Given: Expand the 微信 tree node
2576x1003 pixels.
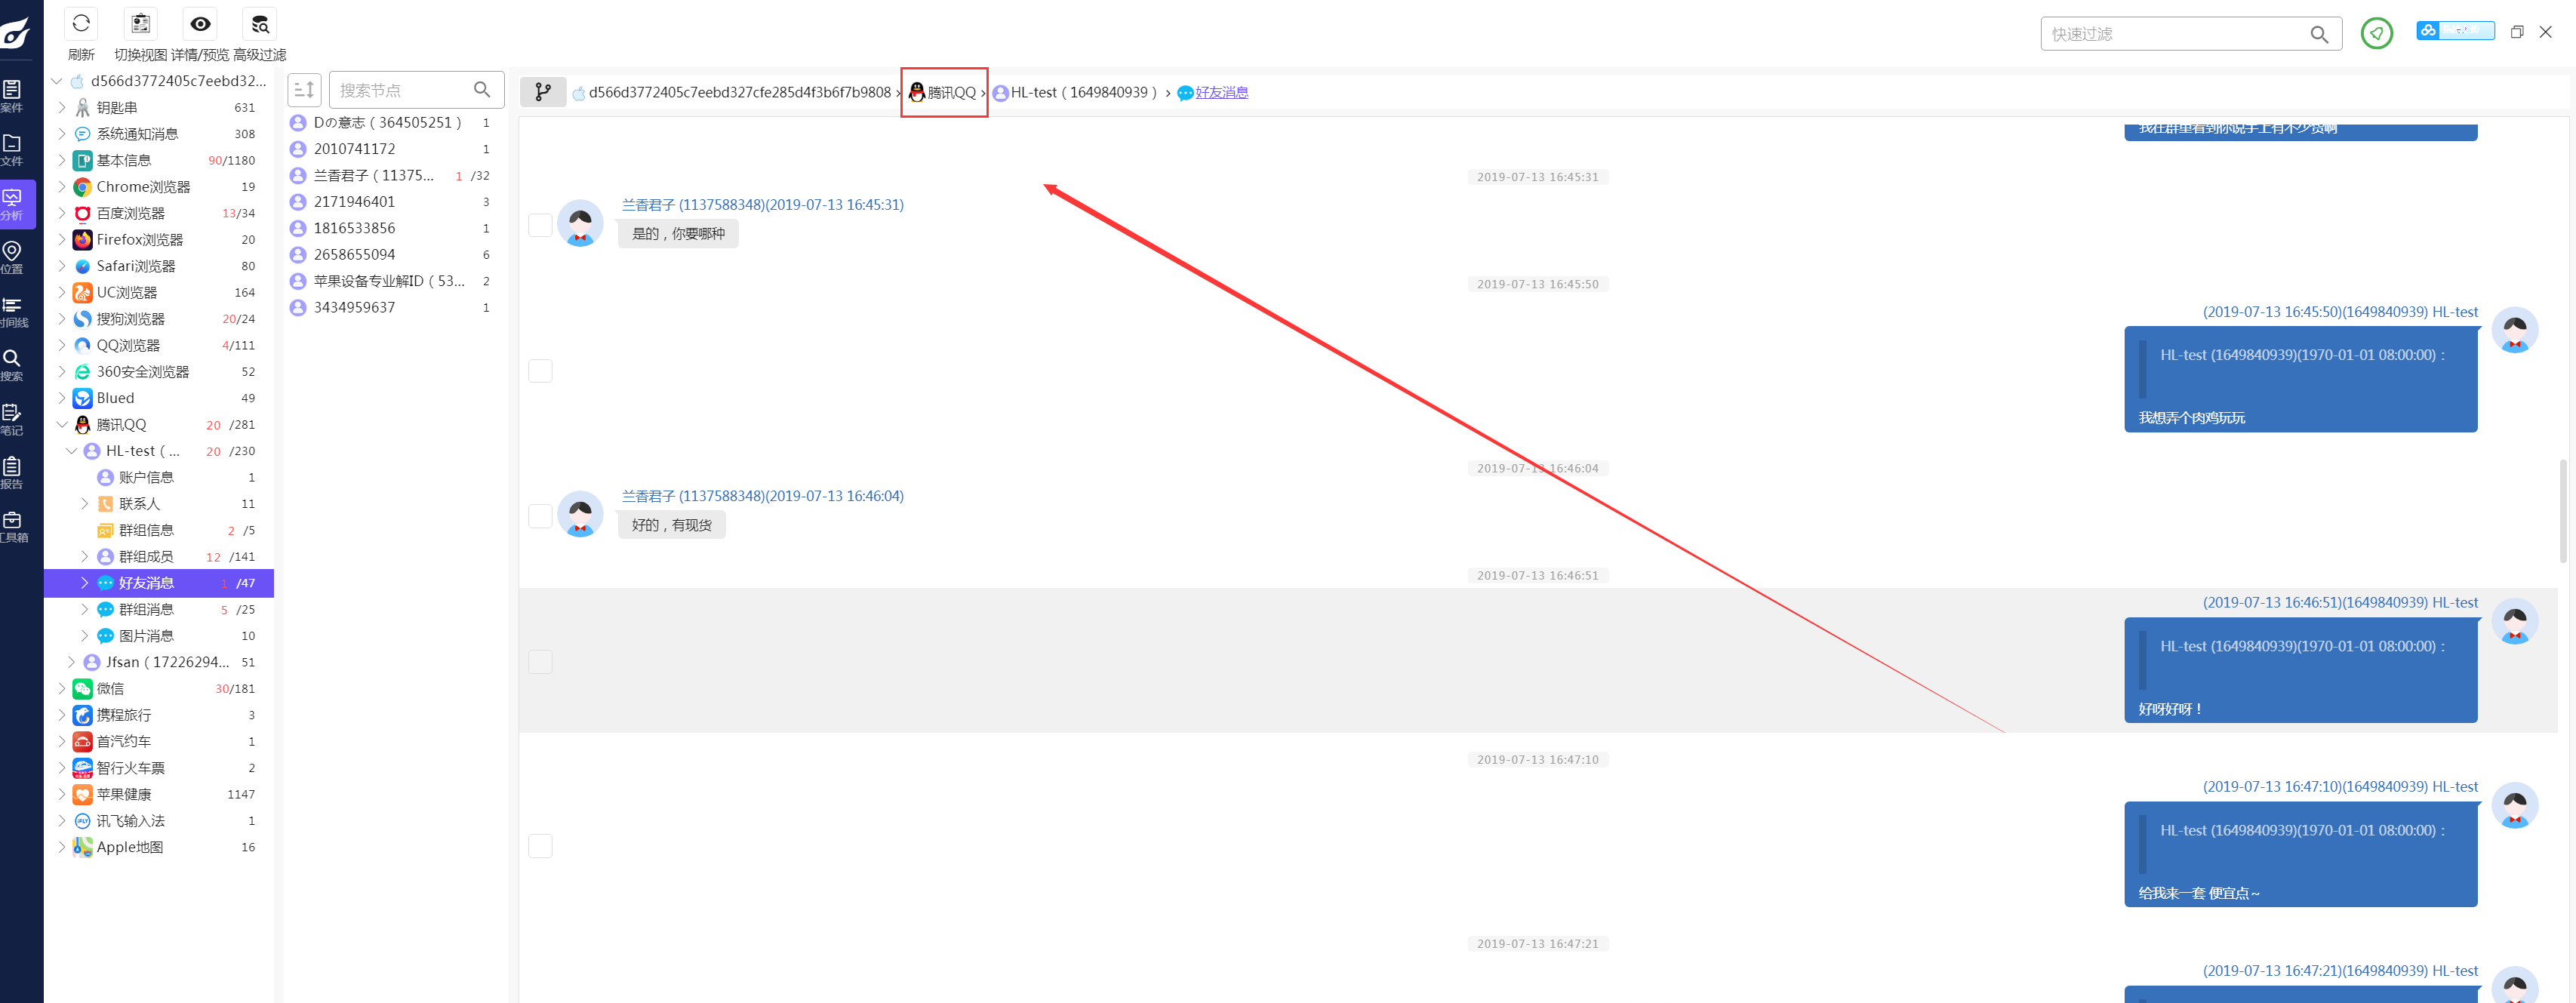Looking at the screenshot, I should 62,688.
